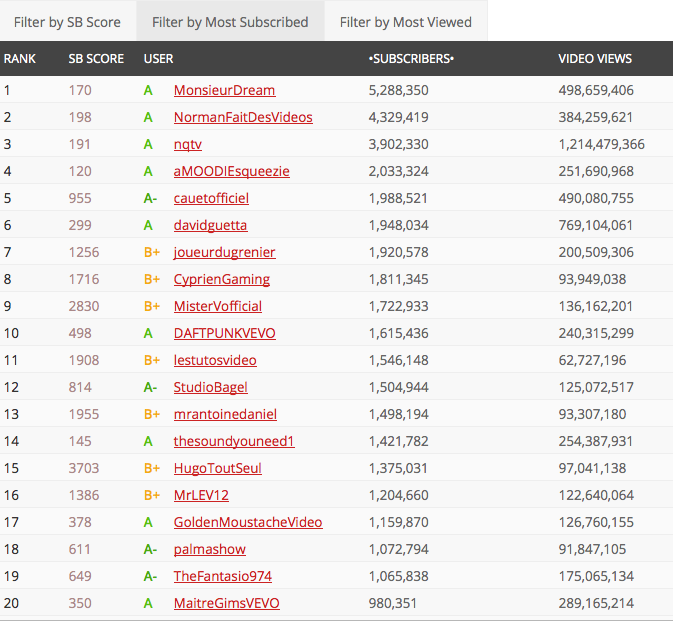Click the A grade beside DAFTPUNKVEVO
The height and width of the screenshot is (621, 673).
(148, 333)
